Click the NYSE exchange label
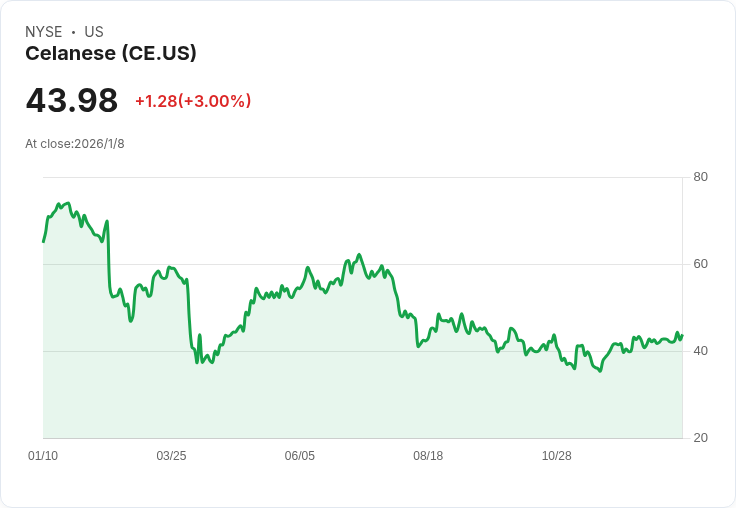This screenshot has width=736, height=508. coord(44,32)
